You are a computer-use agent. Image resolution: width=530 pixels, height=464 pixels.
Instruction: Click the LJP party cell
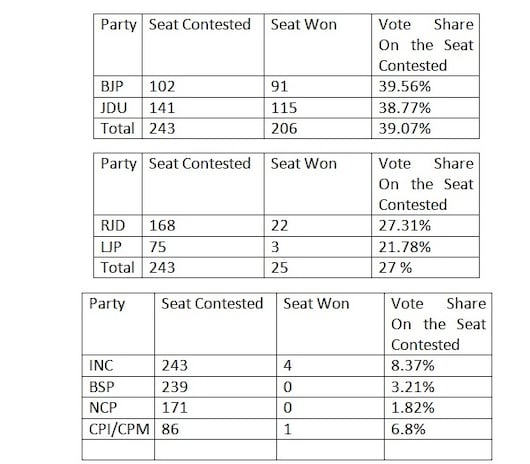click(x=118, y=247)
